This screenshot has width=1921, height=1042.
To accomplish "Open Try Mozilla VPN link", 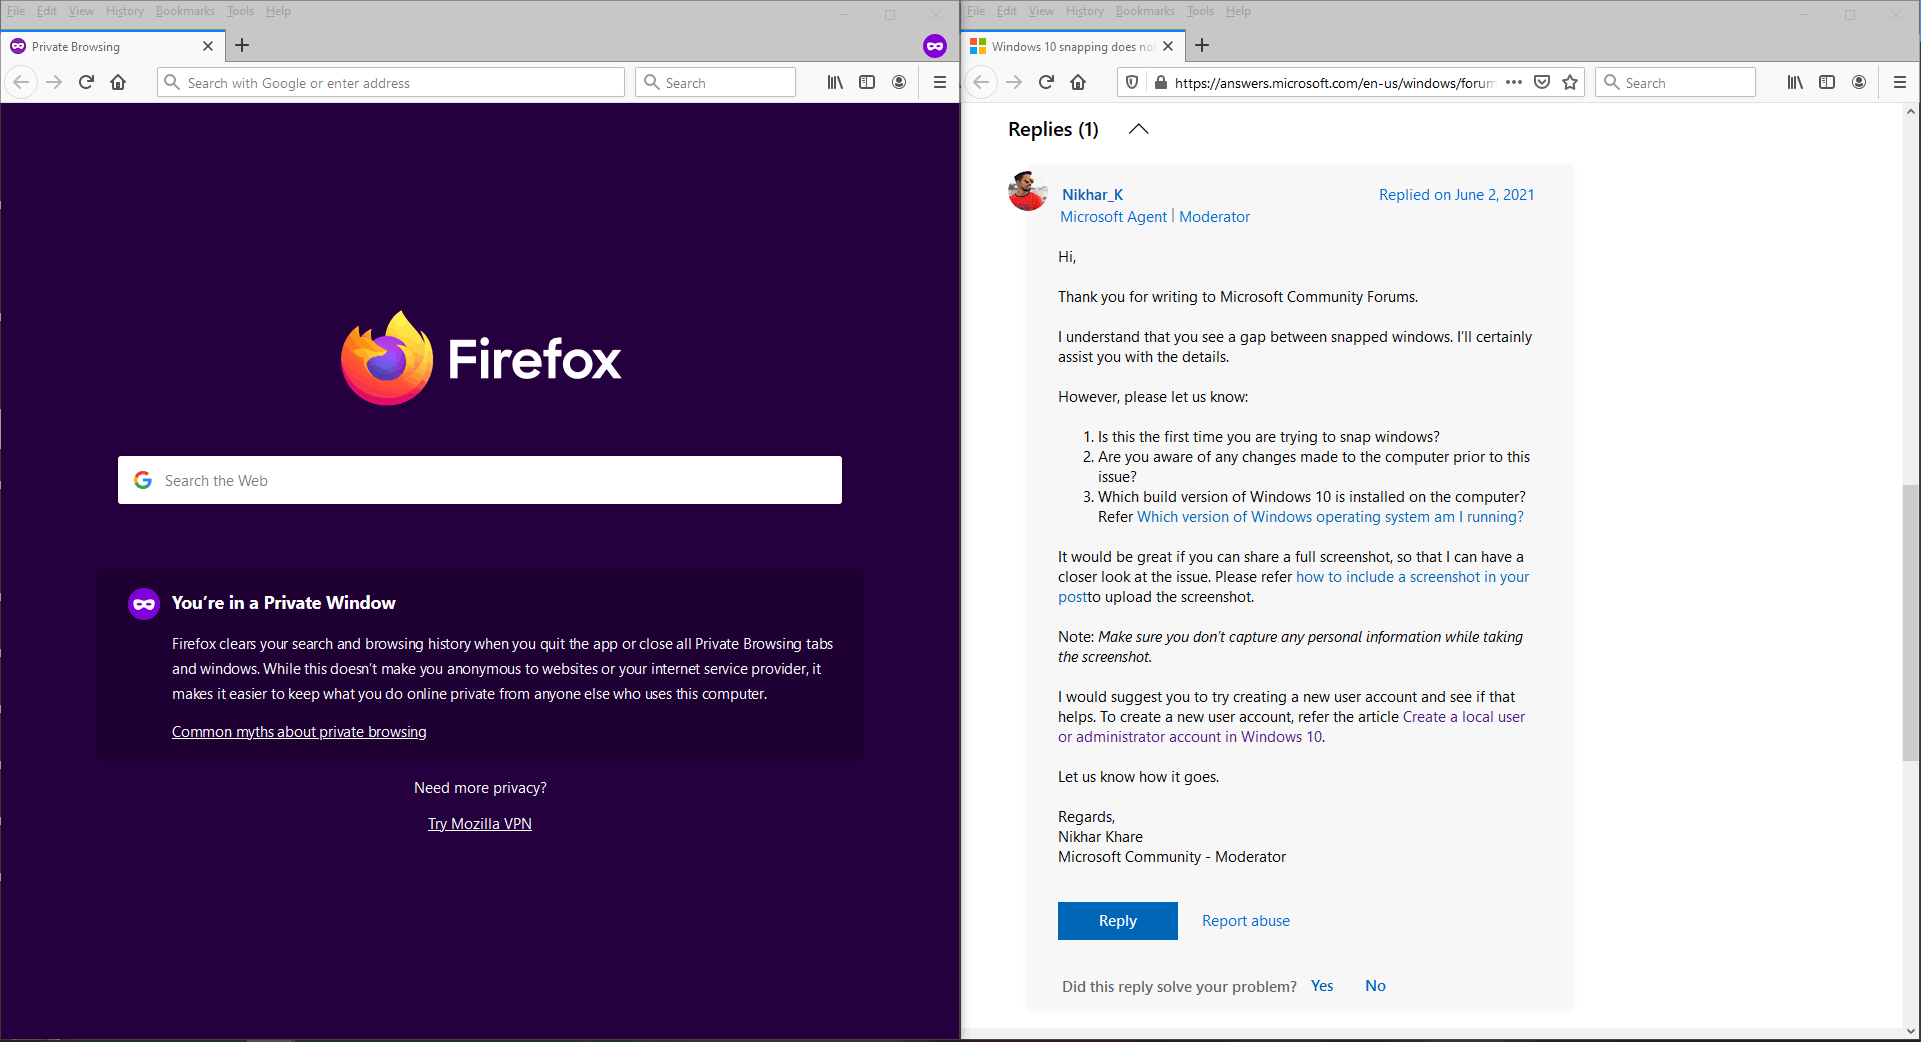I will click(x=480, y=824).
